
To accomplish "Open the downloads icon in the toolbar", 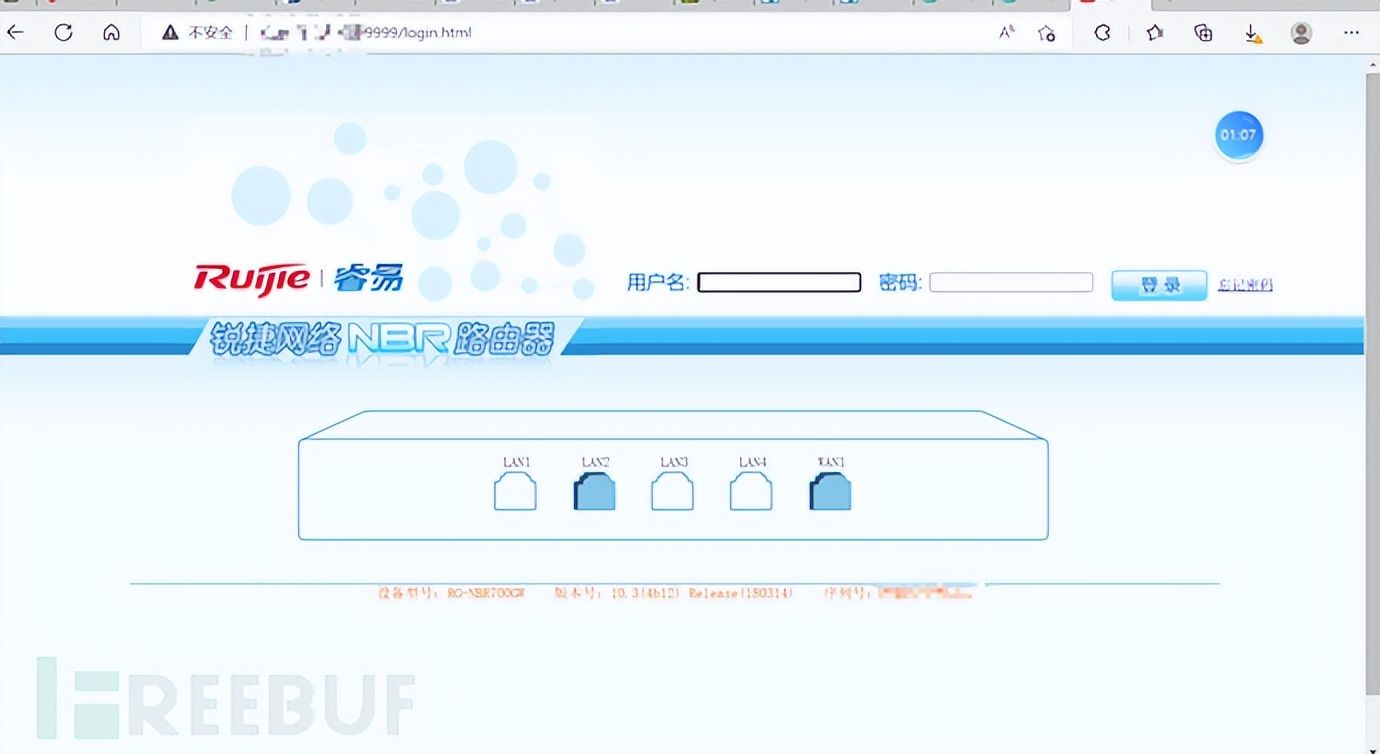I will [1252, 33].
